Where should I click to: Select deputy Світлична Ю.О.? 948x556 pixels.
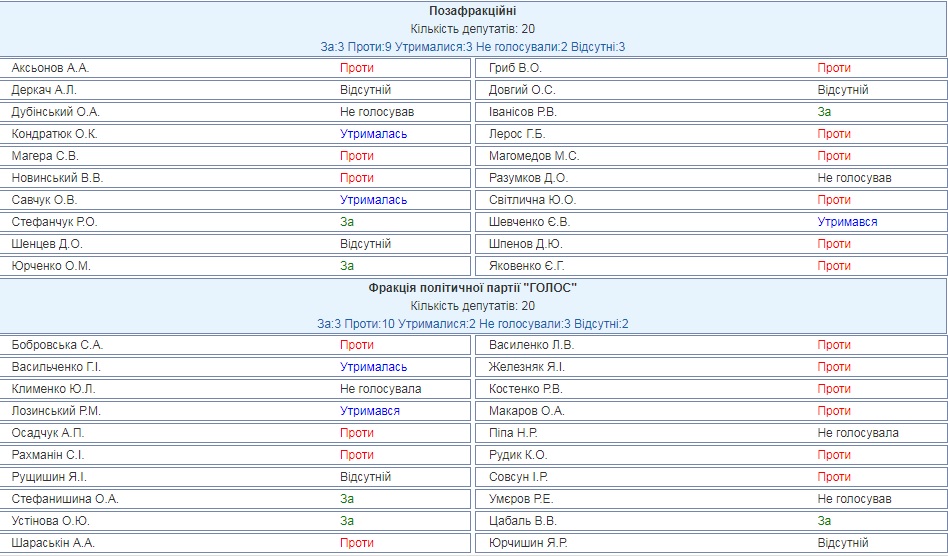click(x=533, y=200)
